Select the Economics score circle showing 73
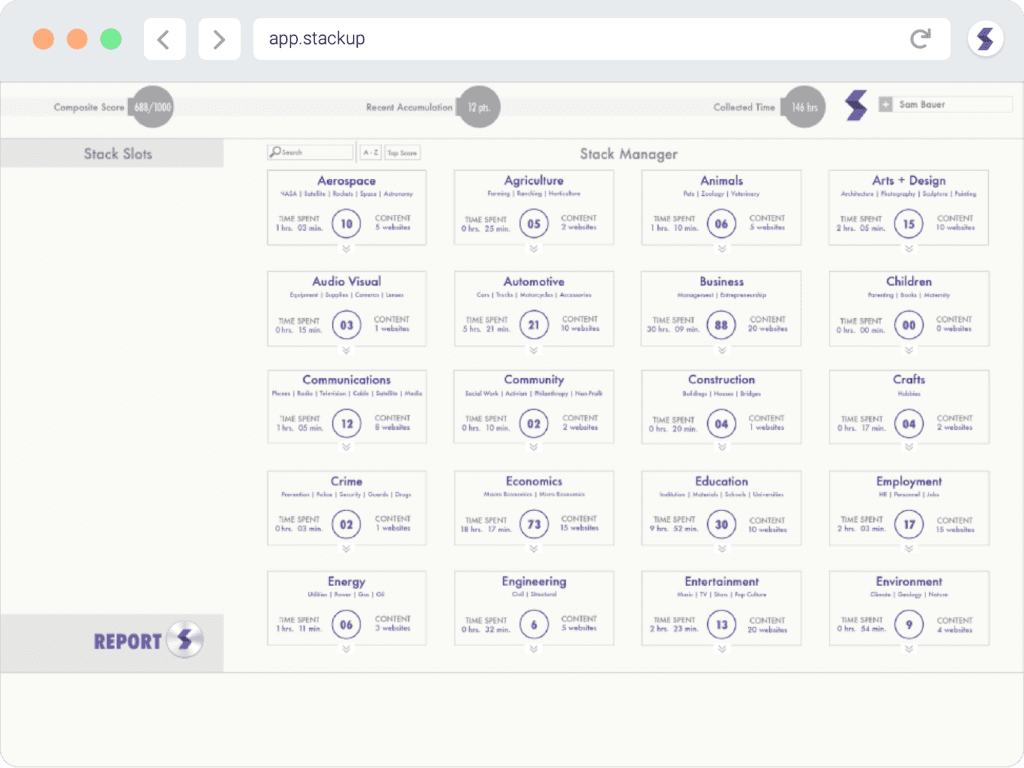Image resolution: width=1024 pixels, height=768 pixels. pos(534,524)
